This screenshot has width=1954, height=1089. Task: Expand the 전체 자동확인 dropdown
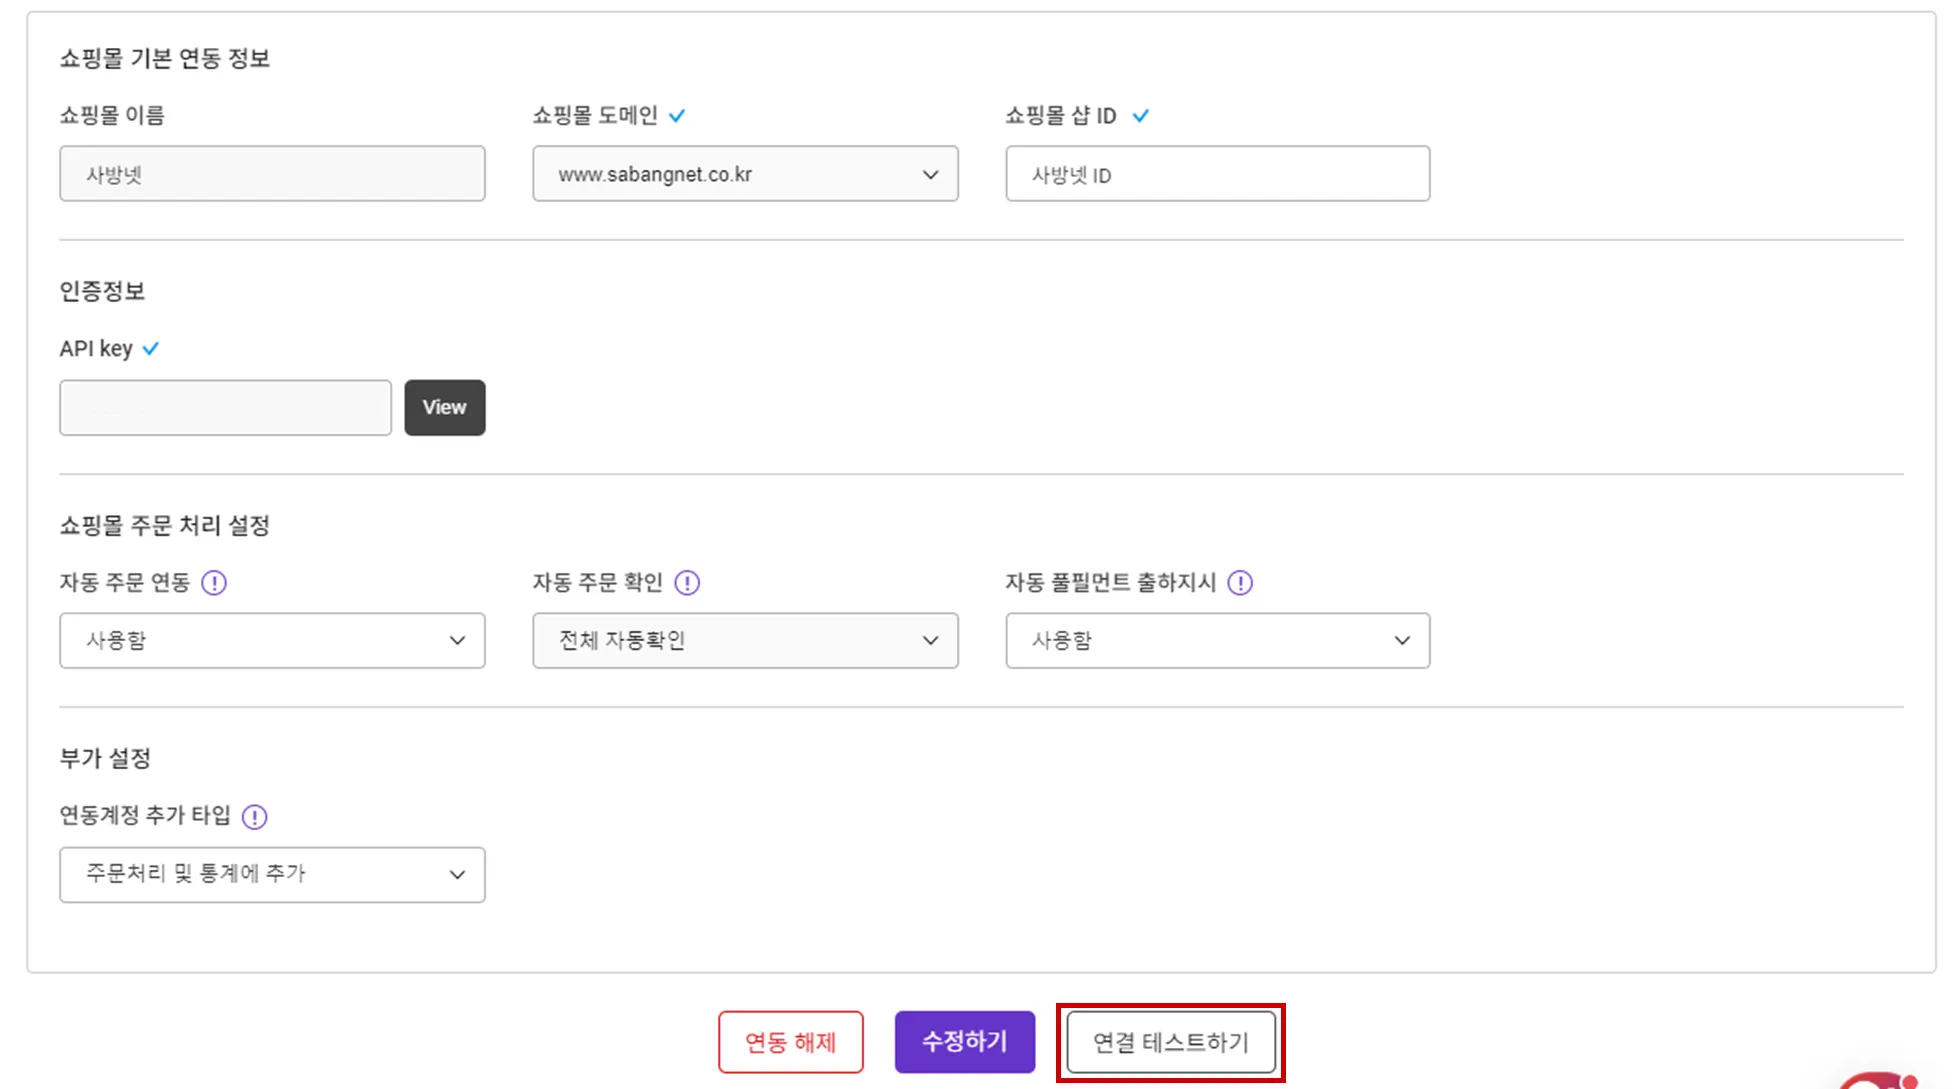coord(745,641)
